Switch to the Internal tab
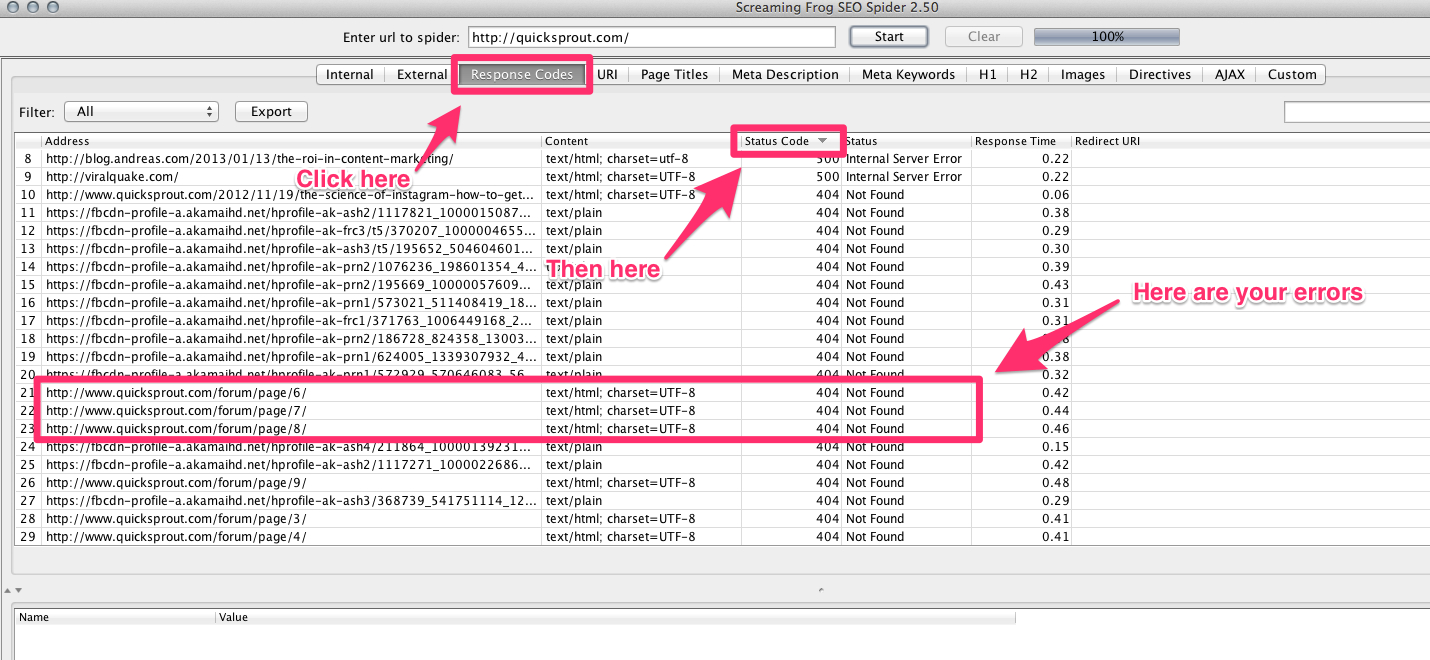The width and height of the screenshot is (1430, 660). point(349,75)
